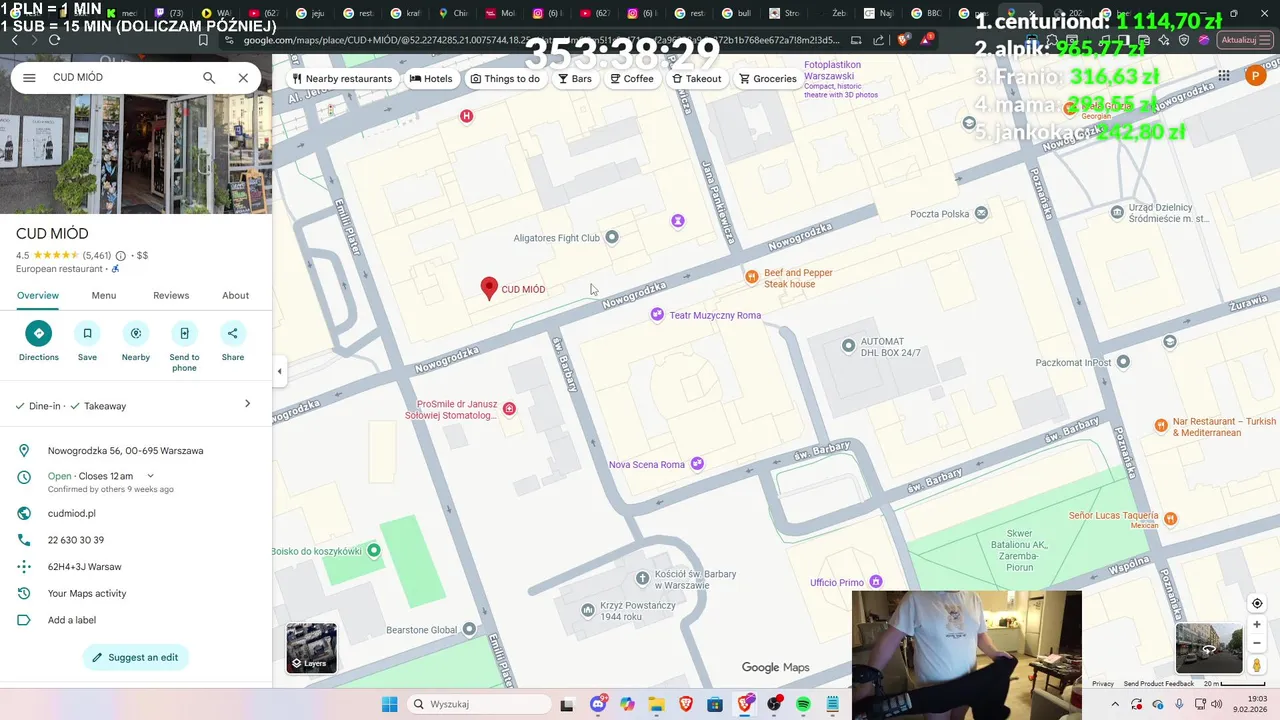This screenshot has height=720, width=1280.
Task: Click Ufficio Primo marker
Action: point(876,582)
